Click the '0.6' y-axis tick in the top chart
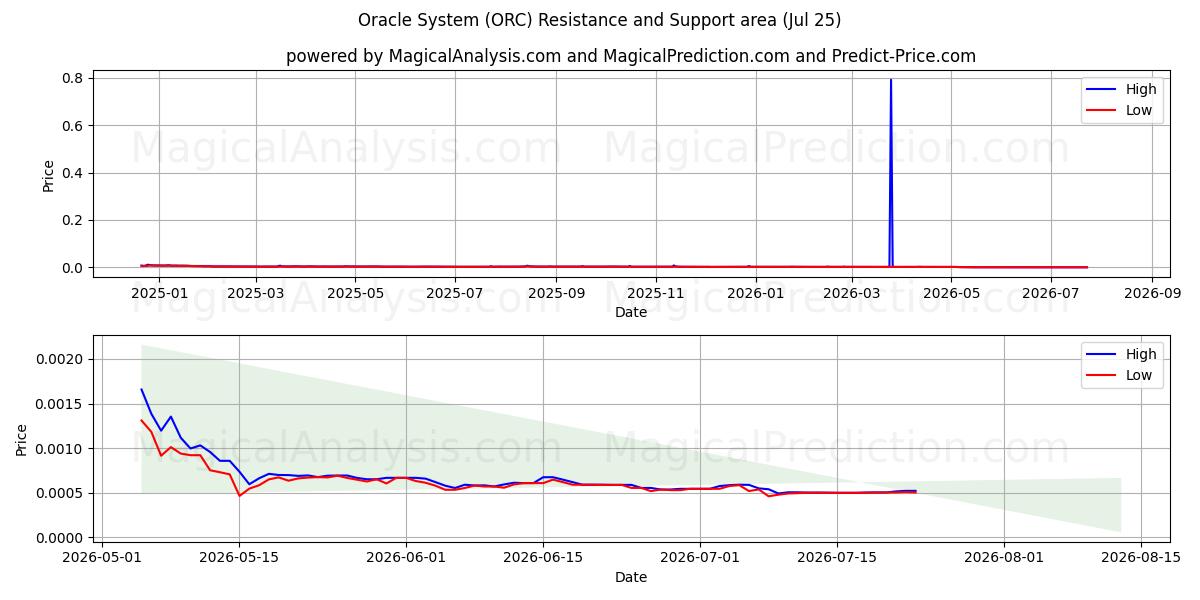The height and width of the screenshot is (600, 1200). (x=75, y=125)
